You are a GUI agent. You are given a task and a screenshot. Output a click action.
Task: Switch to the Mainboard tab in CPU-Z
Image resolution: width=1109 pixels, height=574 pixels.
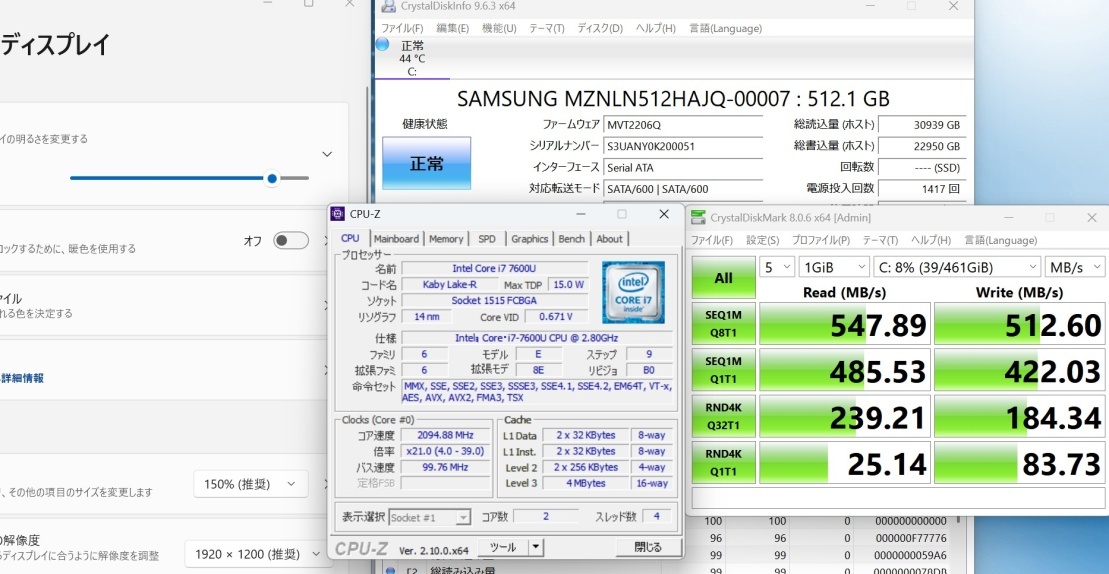click(x=396, y=239)
